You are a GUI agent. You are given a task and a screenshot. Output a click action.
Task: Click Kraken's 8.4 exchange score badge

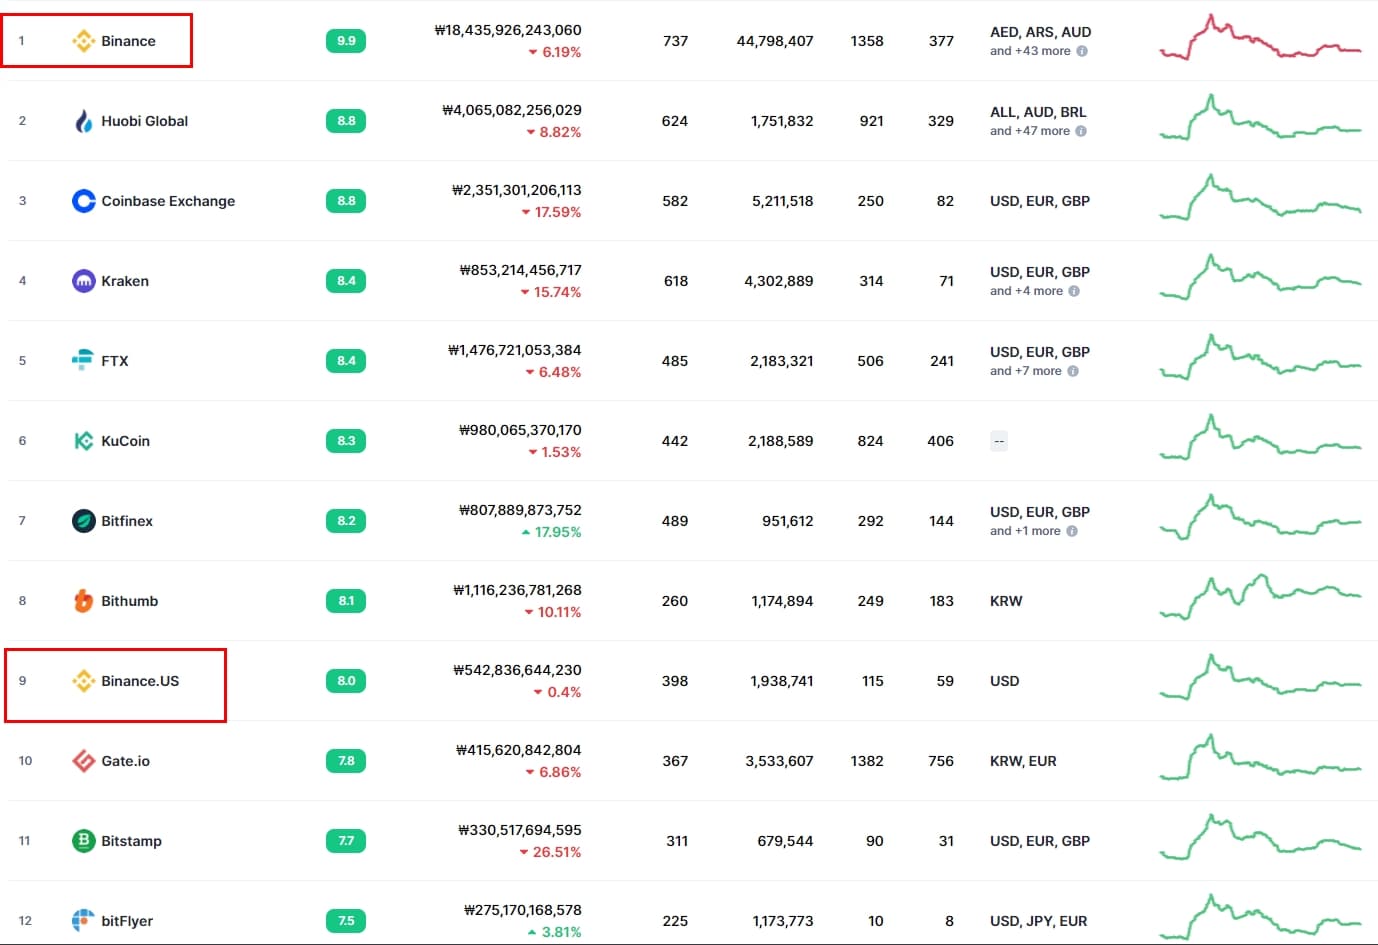346,281
